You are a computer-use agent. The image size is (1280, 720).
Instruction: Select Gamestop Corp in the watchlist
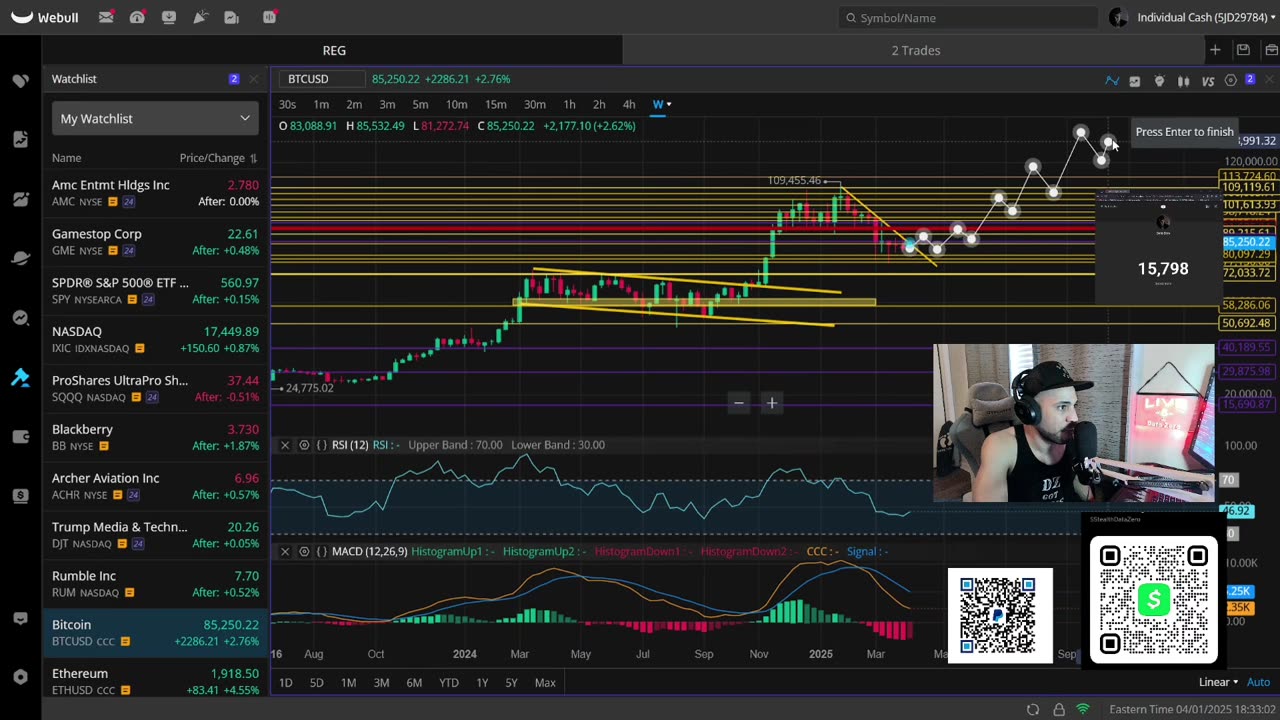click(x=155, y=242)
